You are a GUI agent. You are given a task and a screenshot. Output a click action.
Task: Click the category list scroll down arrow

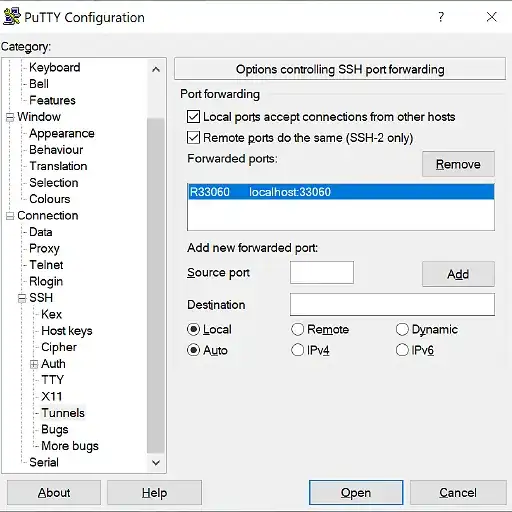pos(156,463)
